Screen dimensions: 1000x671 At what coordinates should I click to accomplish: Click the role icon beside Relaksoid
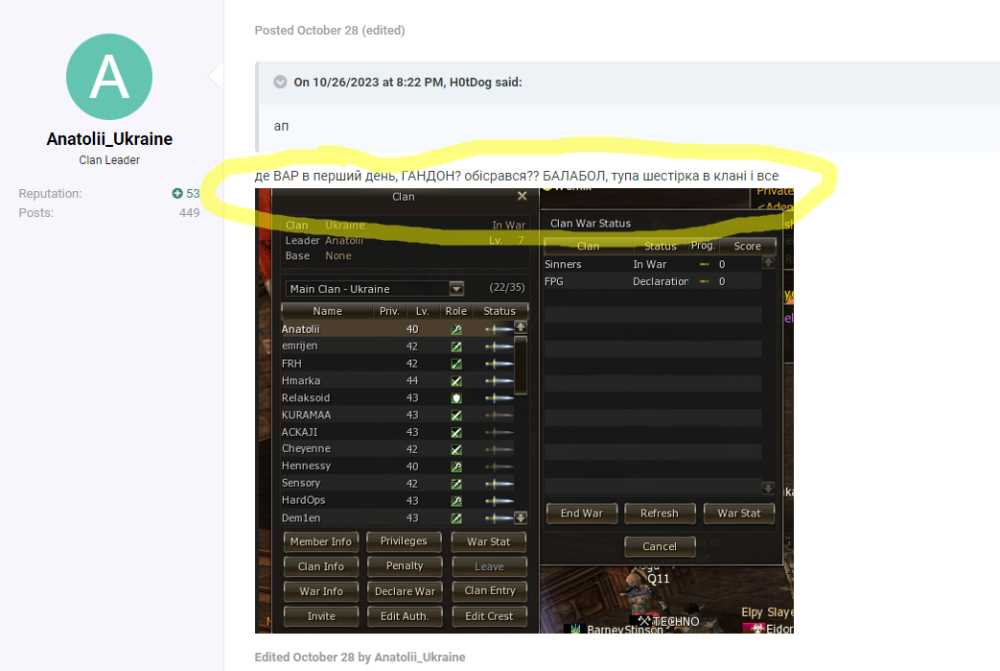(456, 398)
